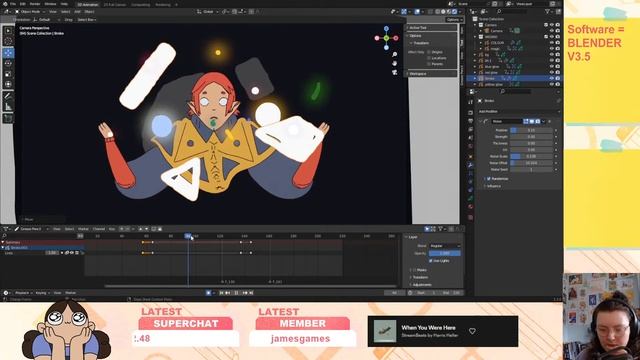Select the Add Cube tool

8,118
